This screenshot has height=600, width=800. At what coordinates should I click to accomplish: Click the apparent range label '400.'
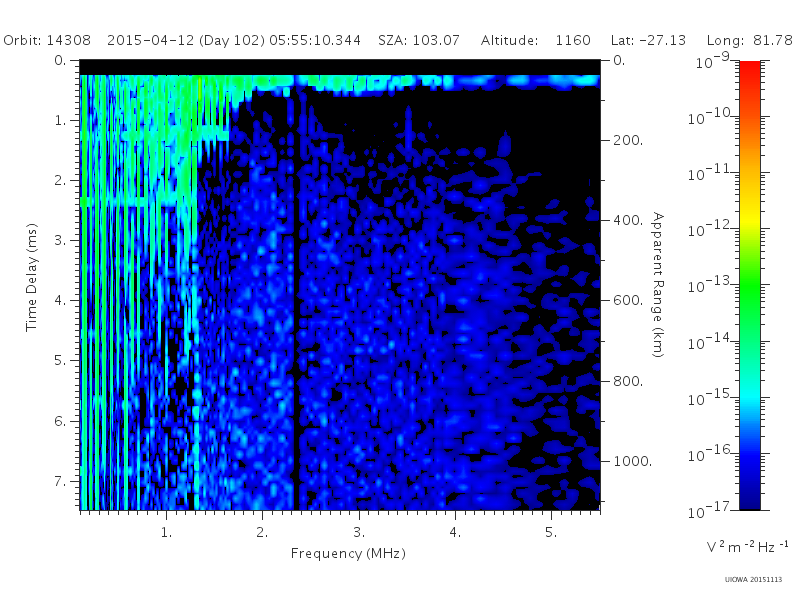tap(628, 220)
